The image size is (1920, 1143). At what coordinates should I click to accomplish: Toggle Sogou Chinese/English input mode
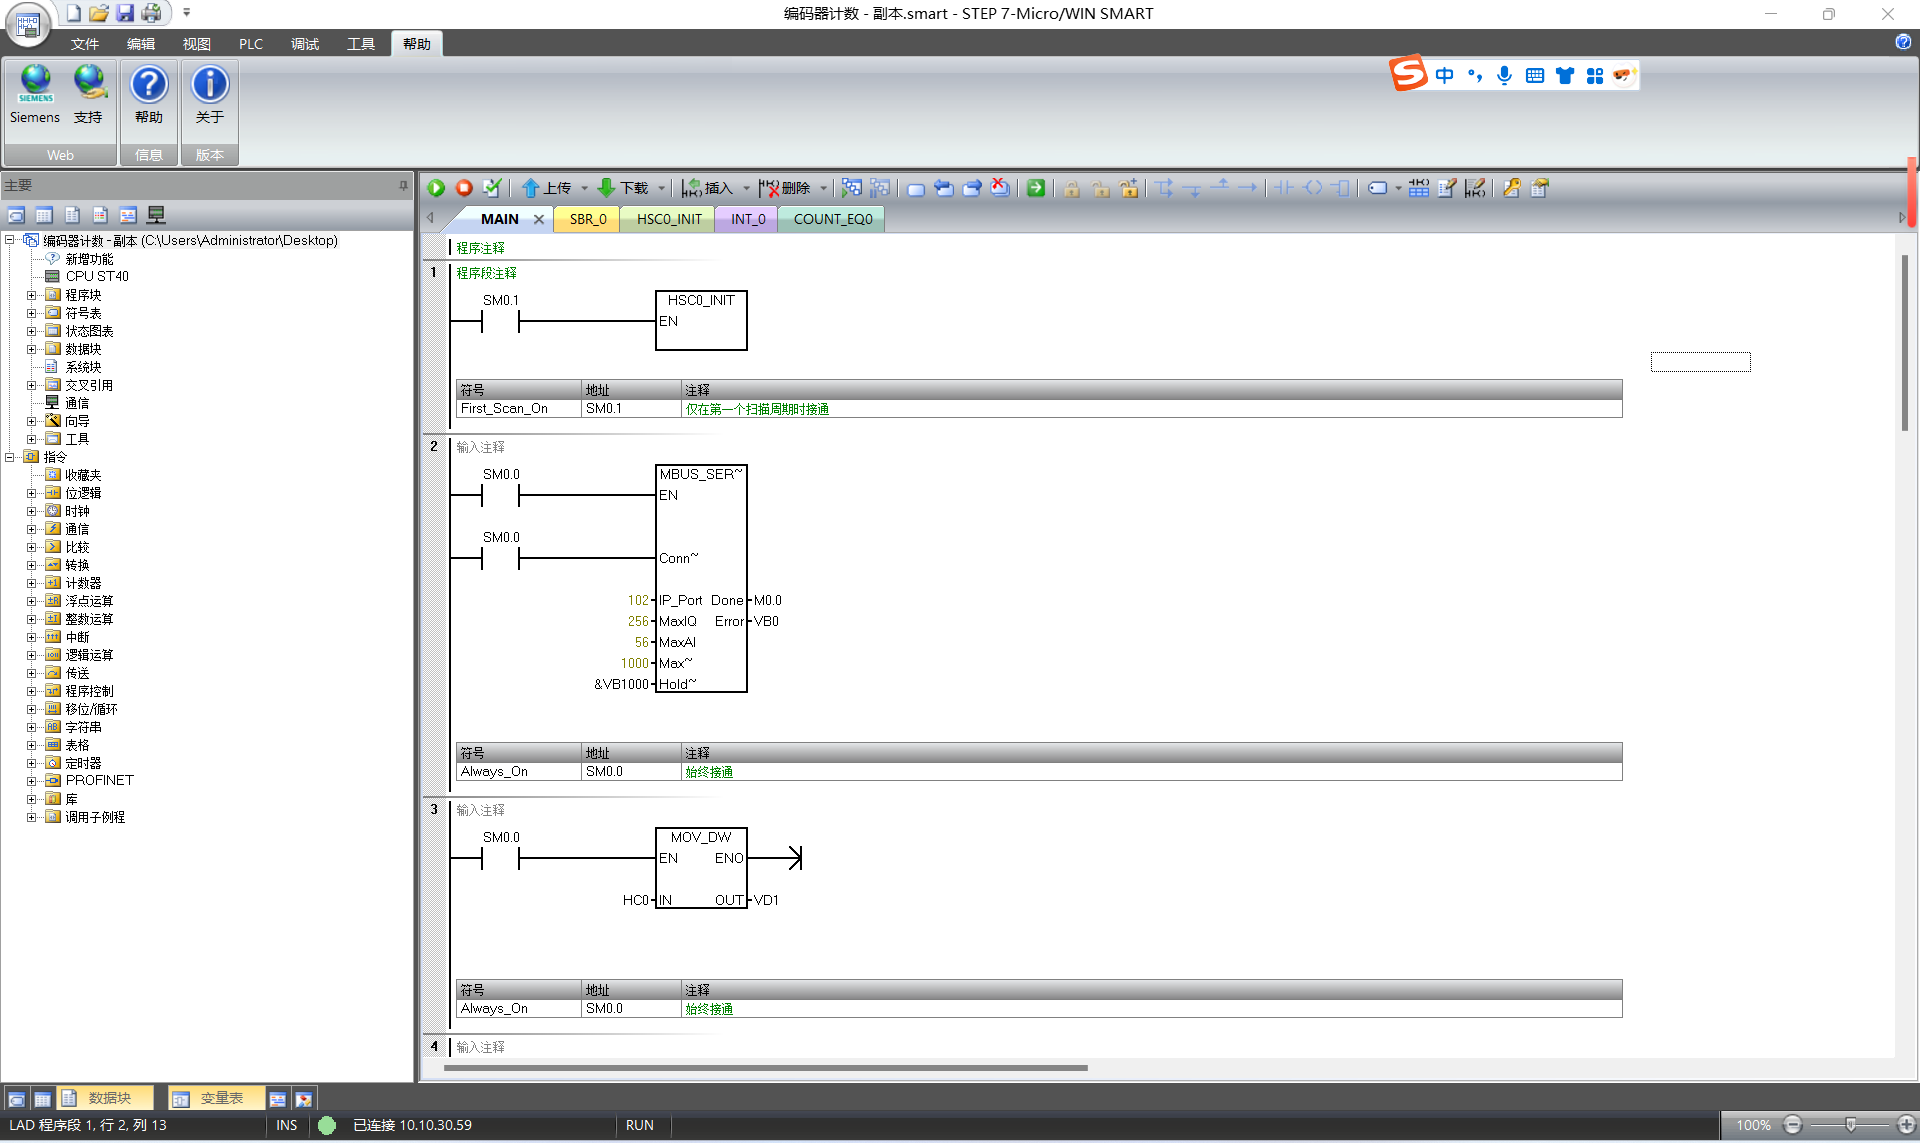(x=1444, y=75)
